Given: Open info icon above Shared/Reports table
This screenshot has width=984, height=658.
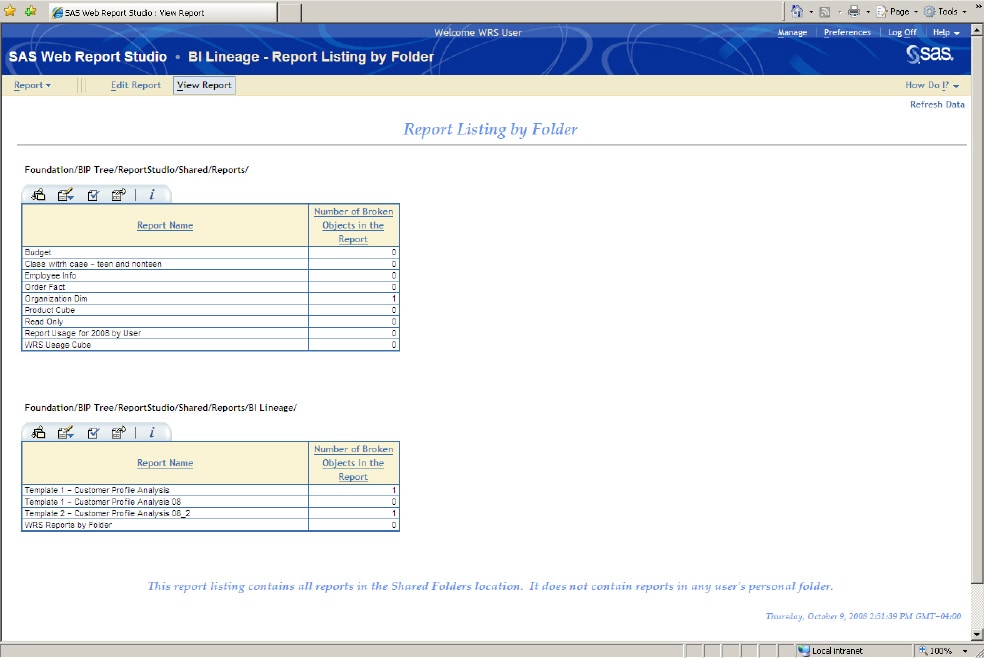Looking at the screenshot, I should tap(152, 195).
